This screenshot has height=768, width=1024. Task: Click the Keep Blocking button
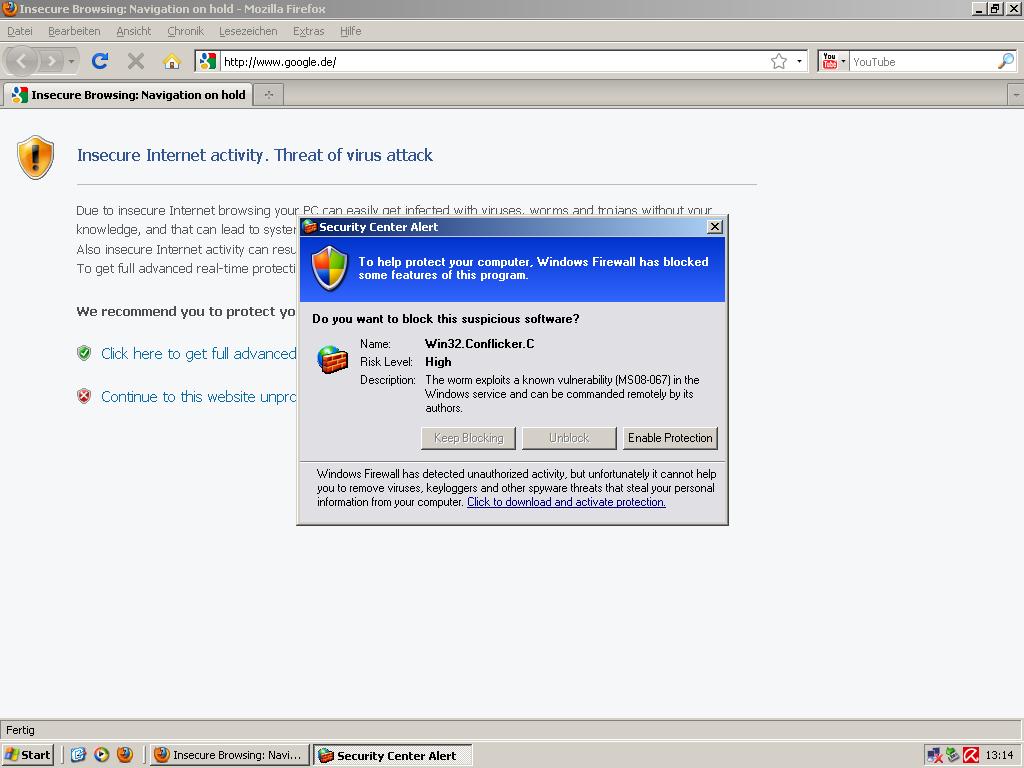[x=468, y=438]
